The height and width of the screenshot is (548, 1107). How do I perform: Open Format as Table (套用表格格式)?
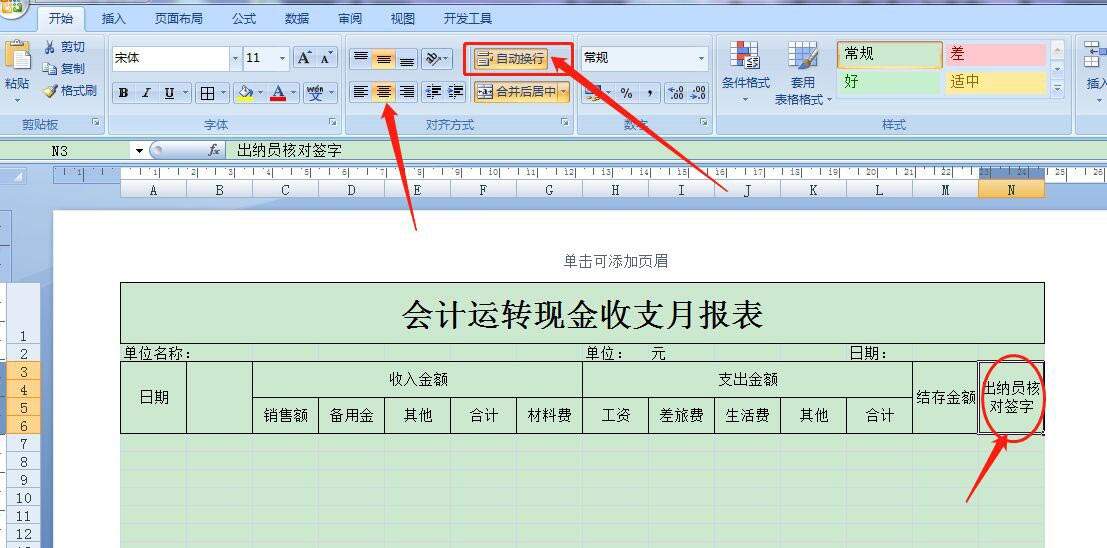tap(803, 73)
